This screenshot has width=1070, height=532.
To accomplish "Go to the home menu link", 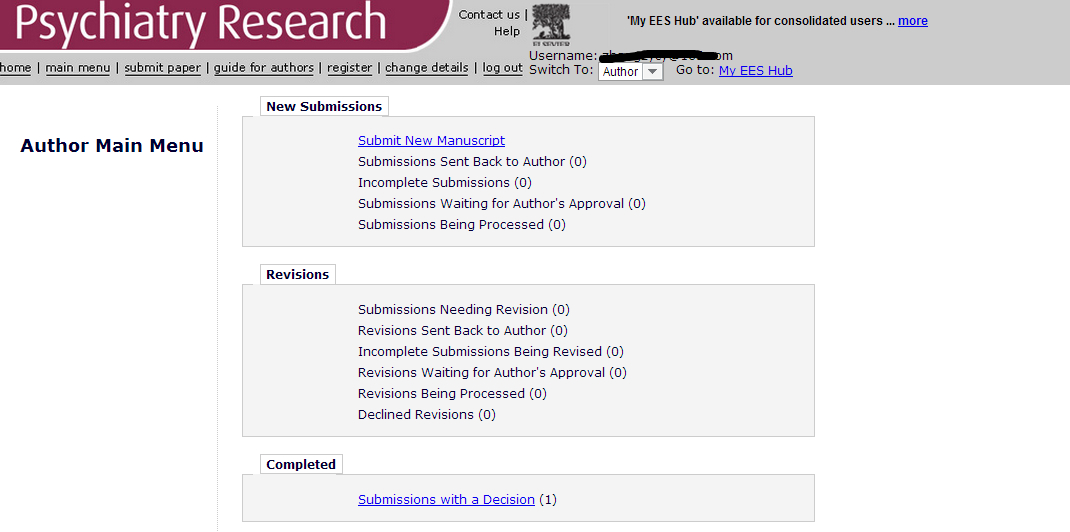I will (x=15, y=68).
